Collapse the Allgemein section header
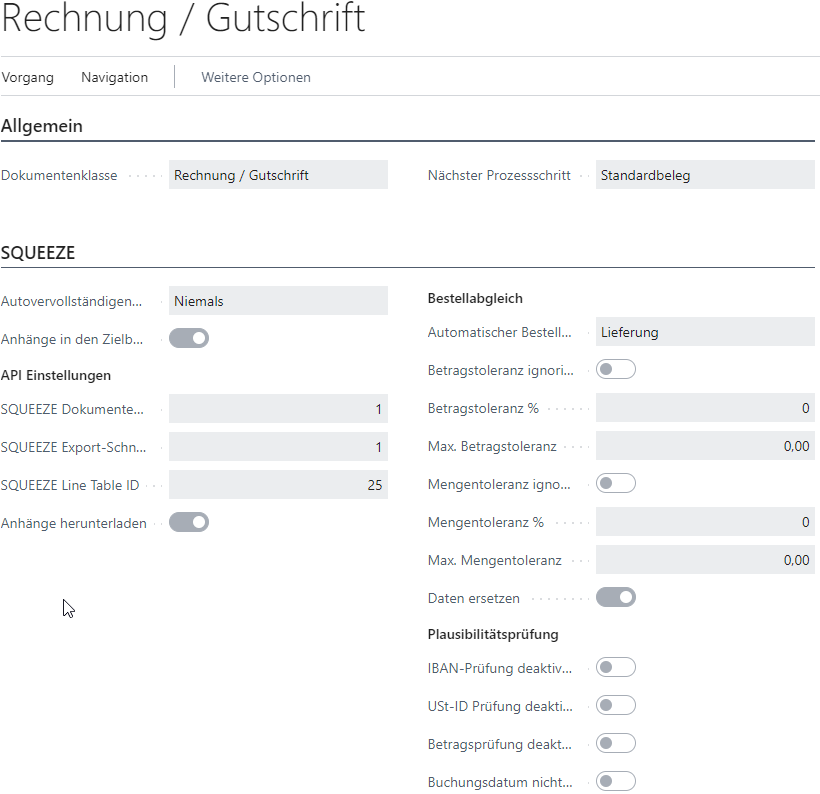This screenshot has height=794, width=820. (42, 126)
